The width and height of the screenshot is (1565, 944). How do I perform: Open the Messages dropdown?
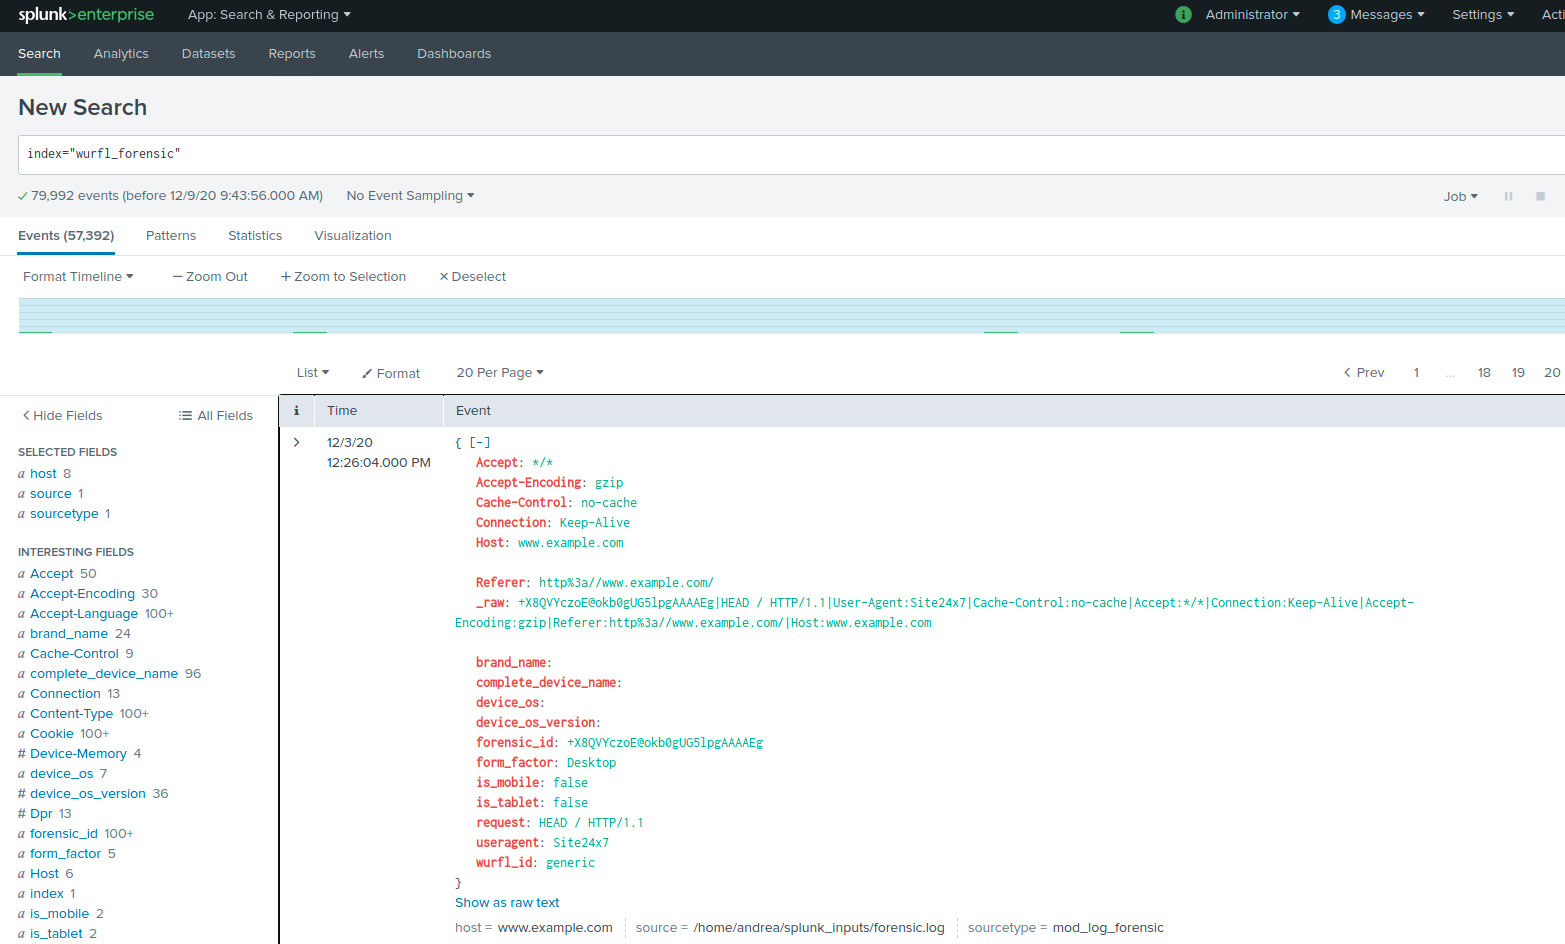tap(1387, 14)
